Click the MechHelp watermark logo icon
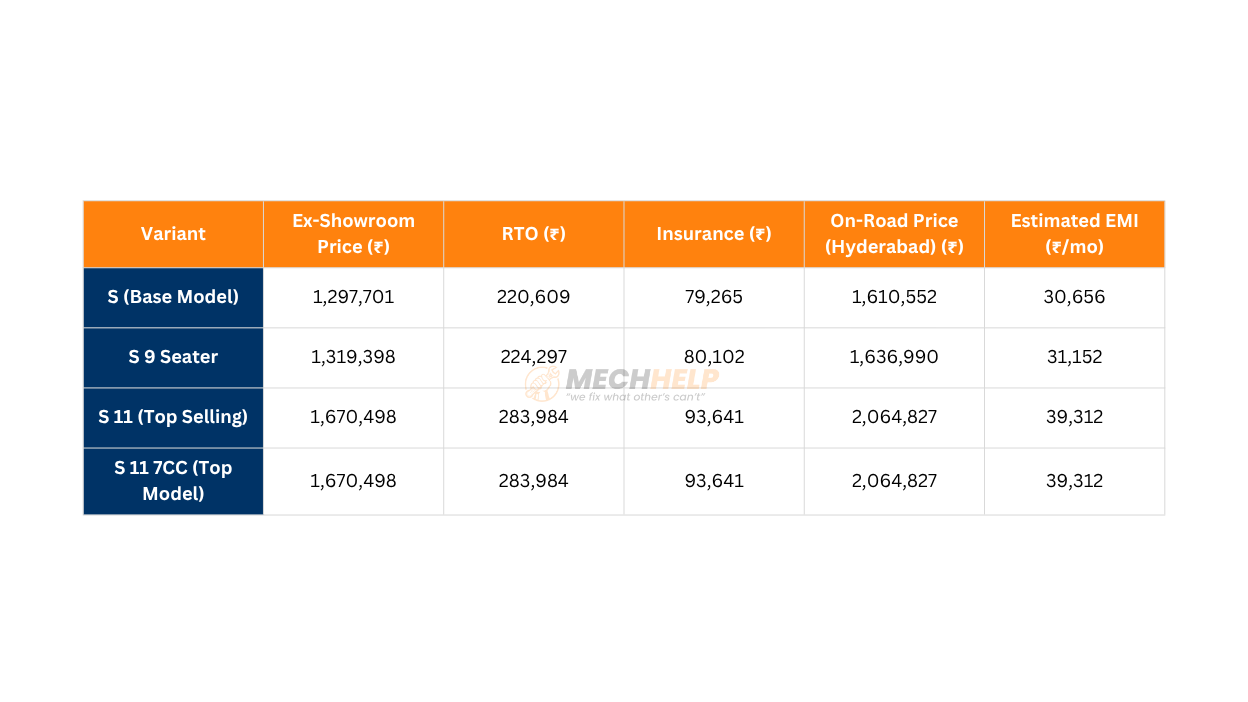The height and width of the screenshot is (702, 1248). pyautogui.click(x=543, y=384)
